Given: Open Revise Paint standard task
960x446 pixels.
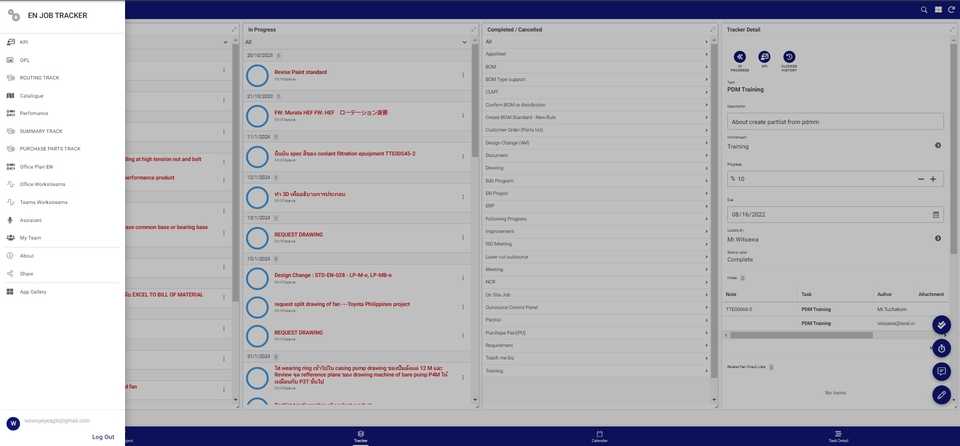Looking at the screenshot, I should [300, 72].
